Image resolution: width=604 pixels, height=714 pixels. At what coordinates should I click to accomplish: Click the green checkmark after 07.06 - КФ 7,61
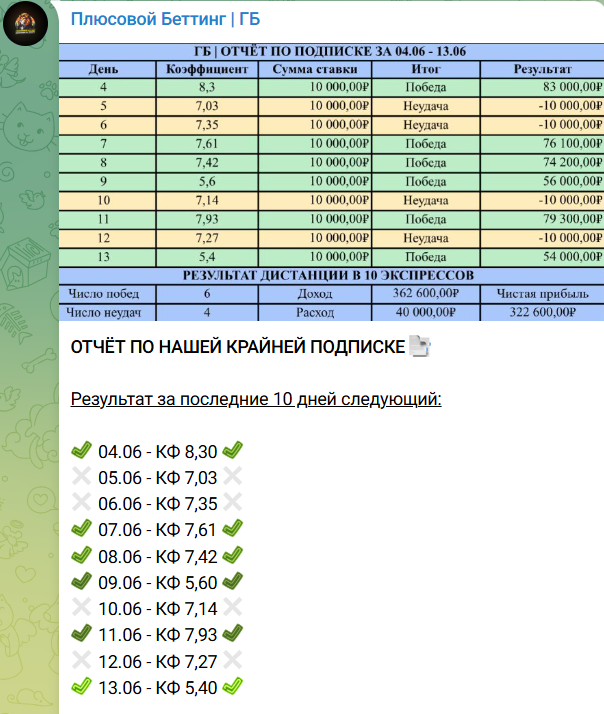click(232, 529)
